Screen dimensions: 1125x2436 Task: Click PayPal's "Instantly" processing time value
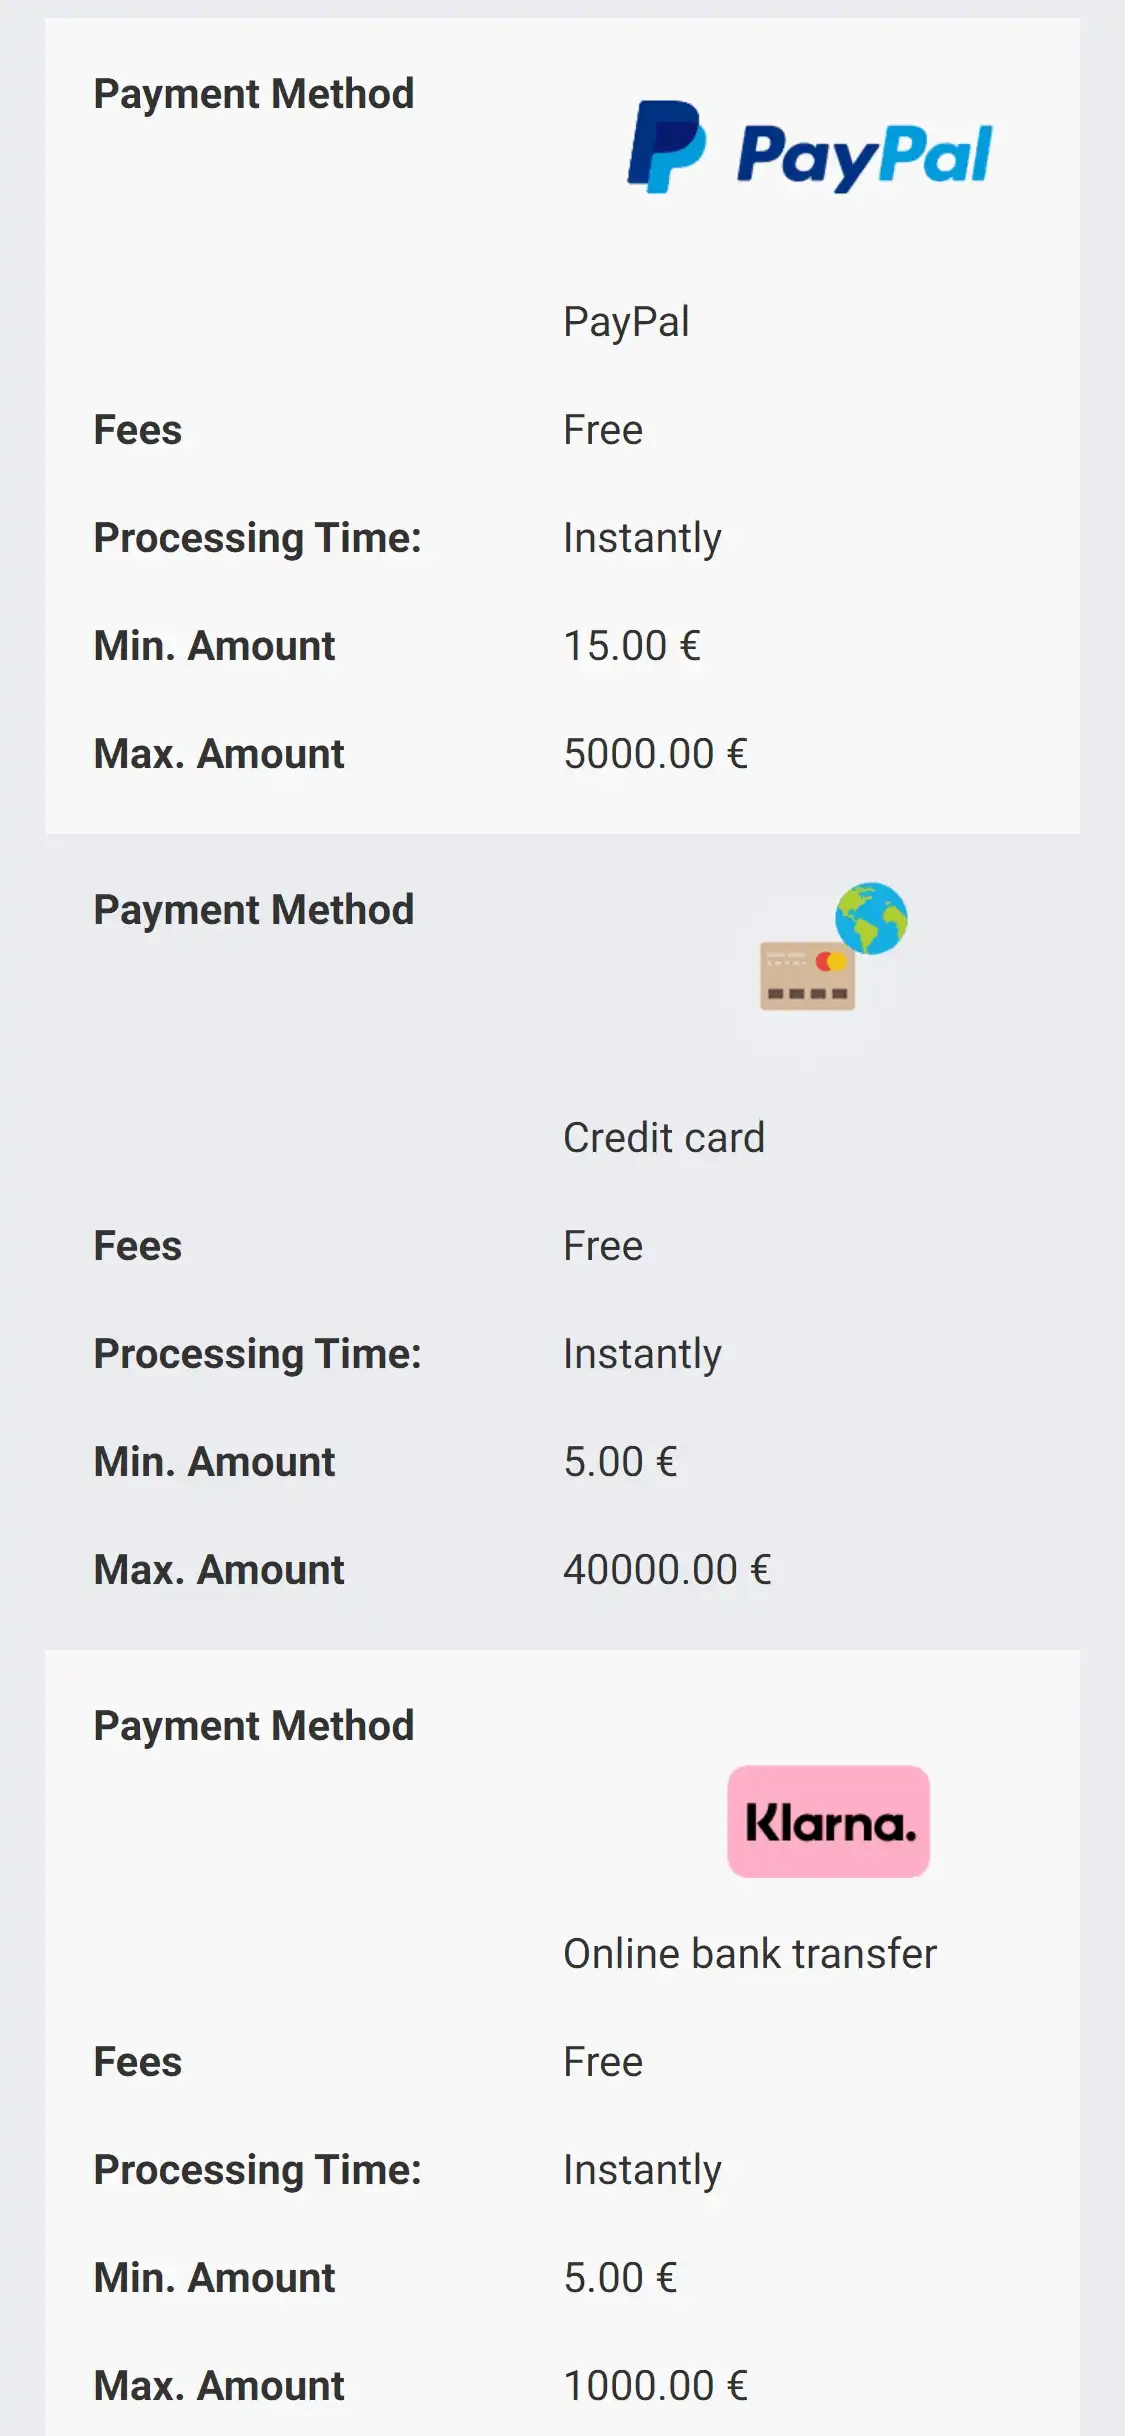click(x=642, y=538)
